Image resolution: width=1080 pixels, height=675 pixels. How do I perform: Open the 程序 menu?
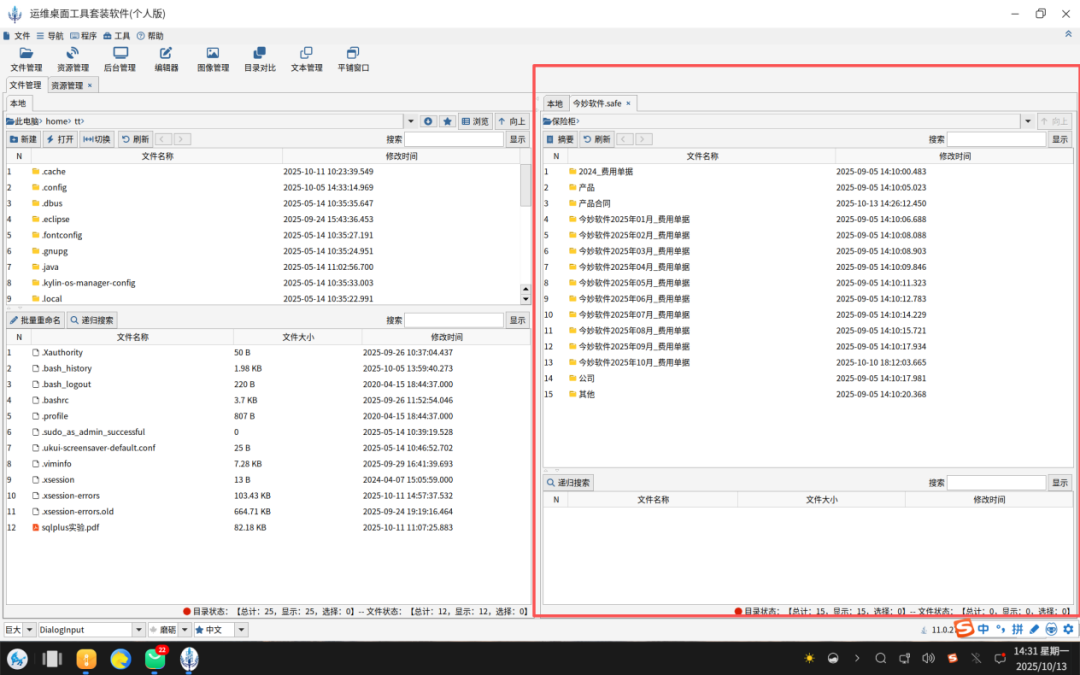(83, 36)
